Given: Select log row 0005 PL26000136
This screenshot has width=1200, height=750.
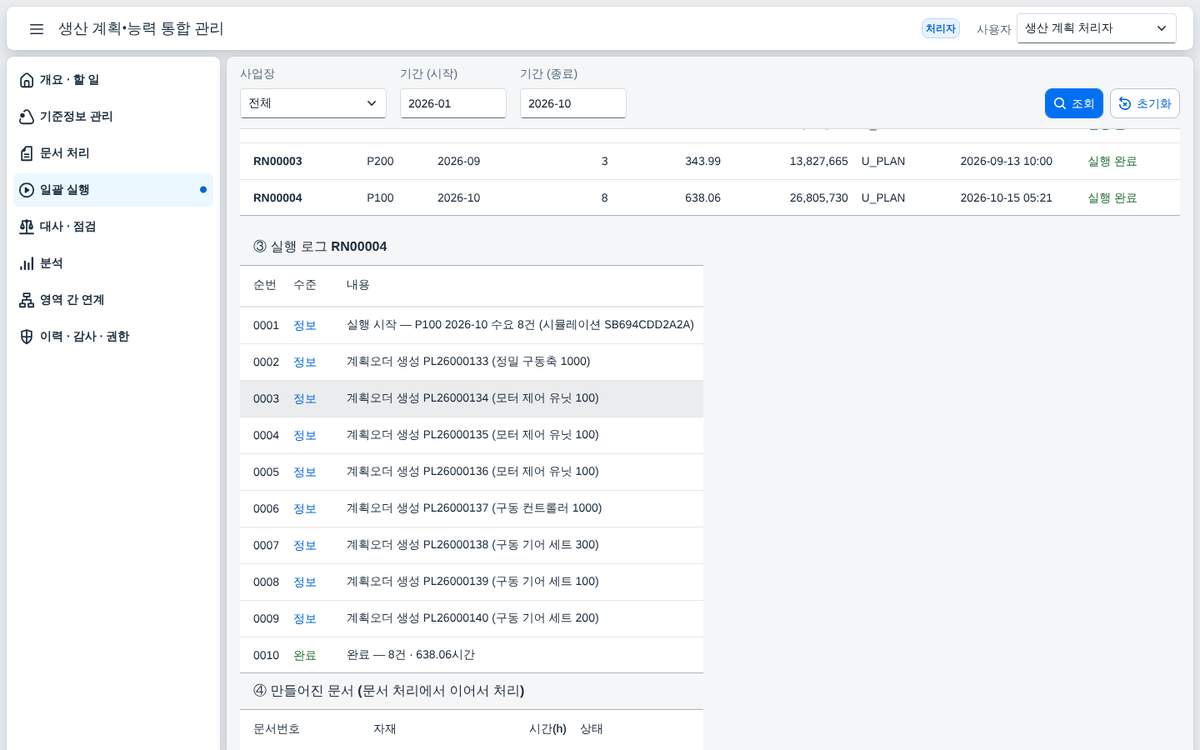Looking at the screenshot, I should pos(471,471).
